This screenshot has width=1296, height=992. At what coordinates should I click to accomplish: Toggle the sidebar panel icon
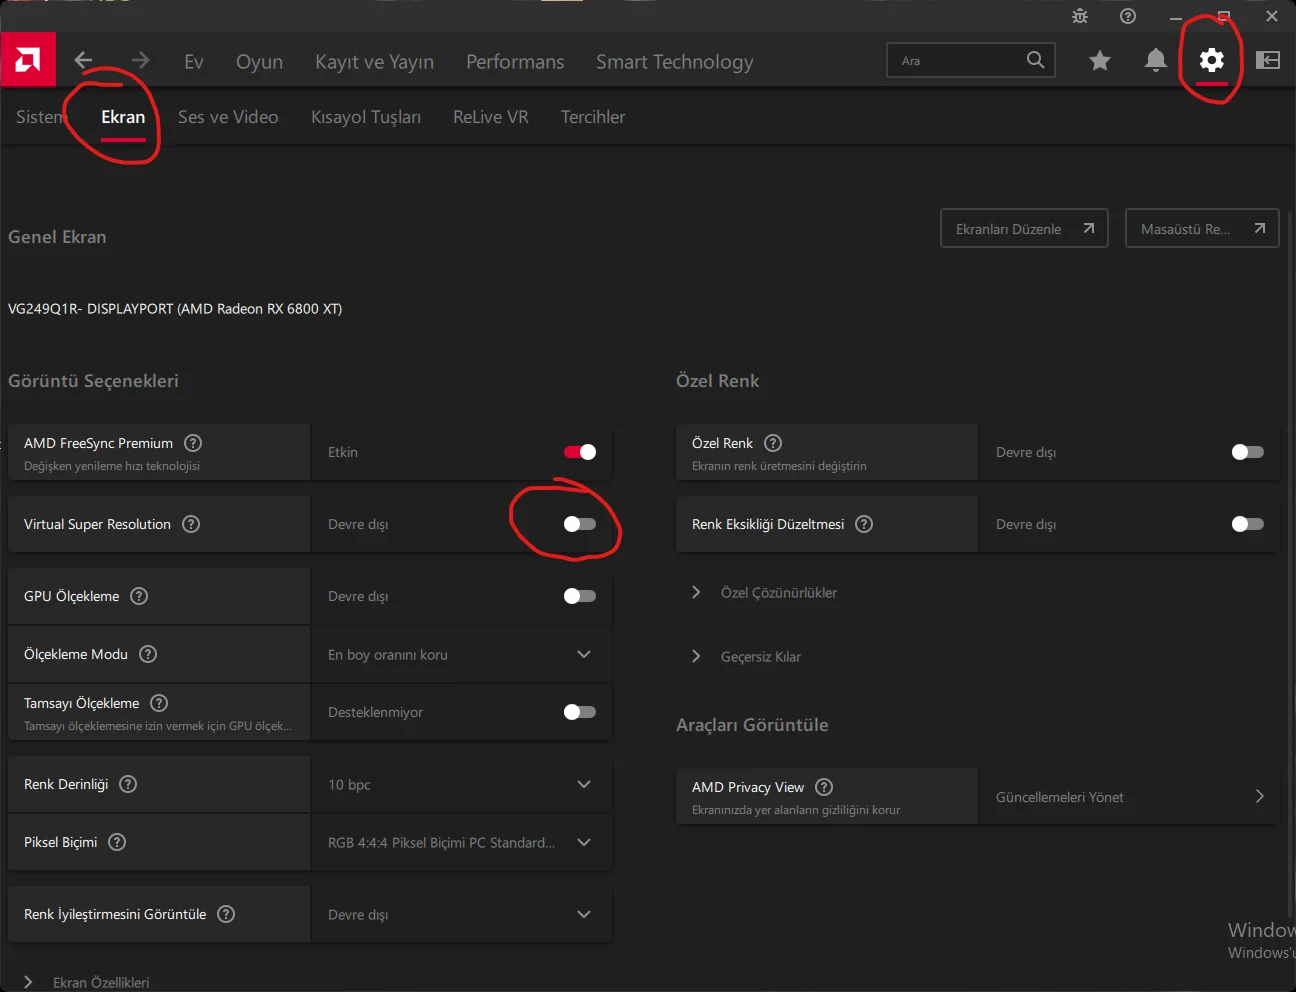coord(1268,61)
